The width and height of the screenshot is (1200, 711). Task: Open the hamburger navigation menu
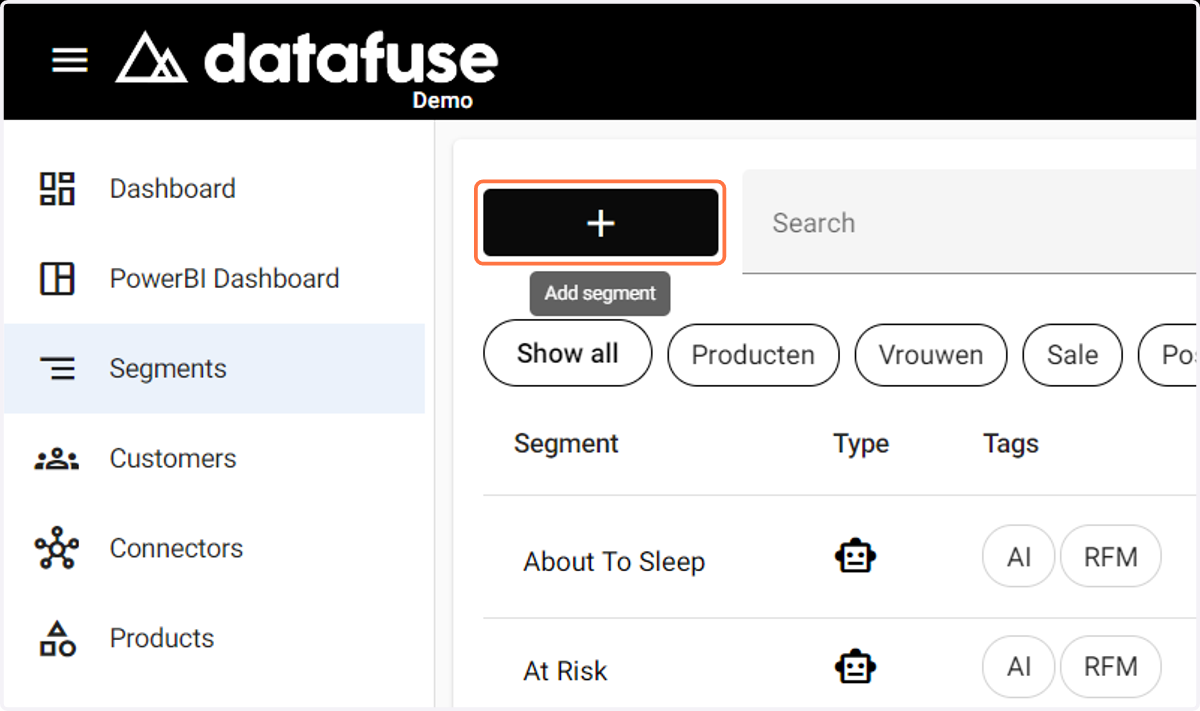click(70, 60)
